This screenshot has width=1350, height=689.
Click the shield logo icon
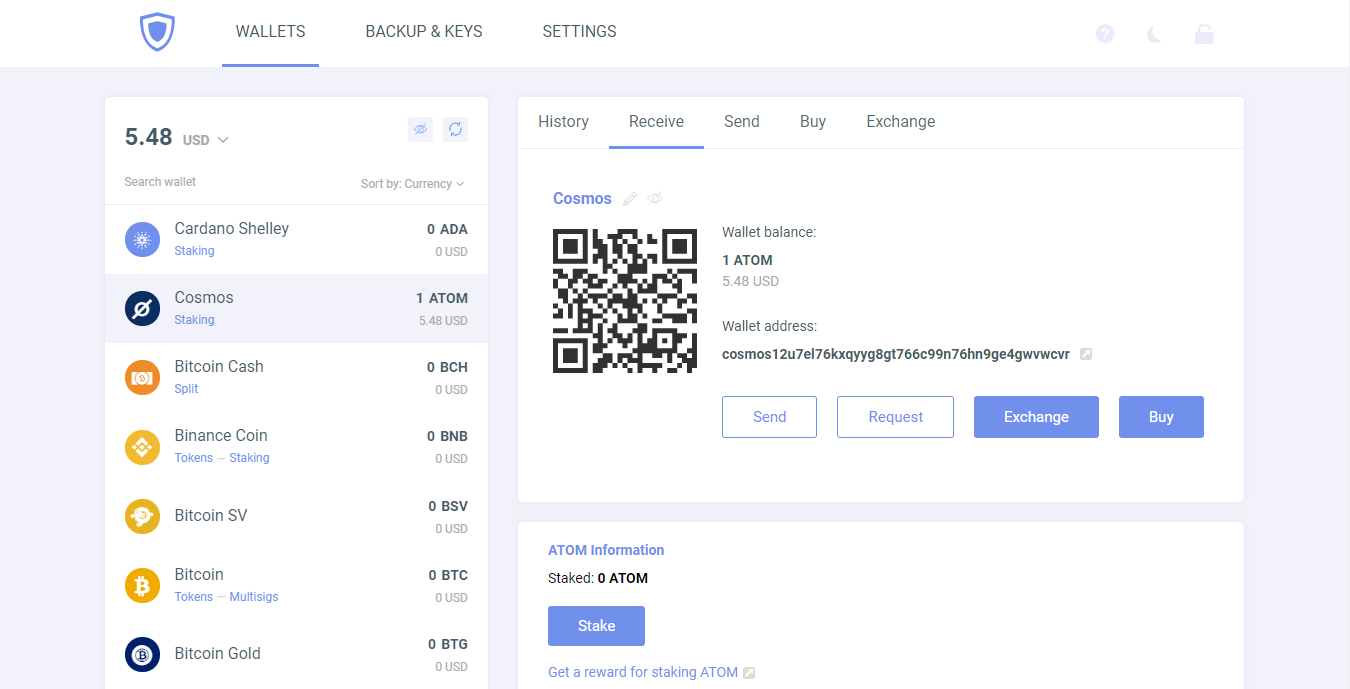coord(157,32)
